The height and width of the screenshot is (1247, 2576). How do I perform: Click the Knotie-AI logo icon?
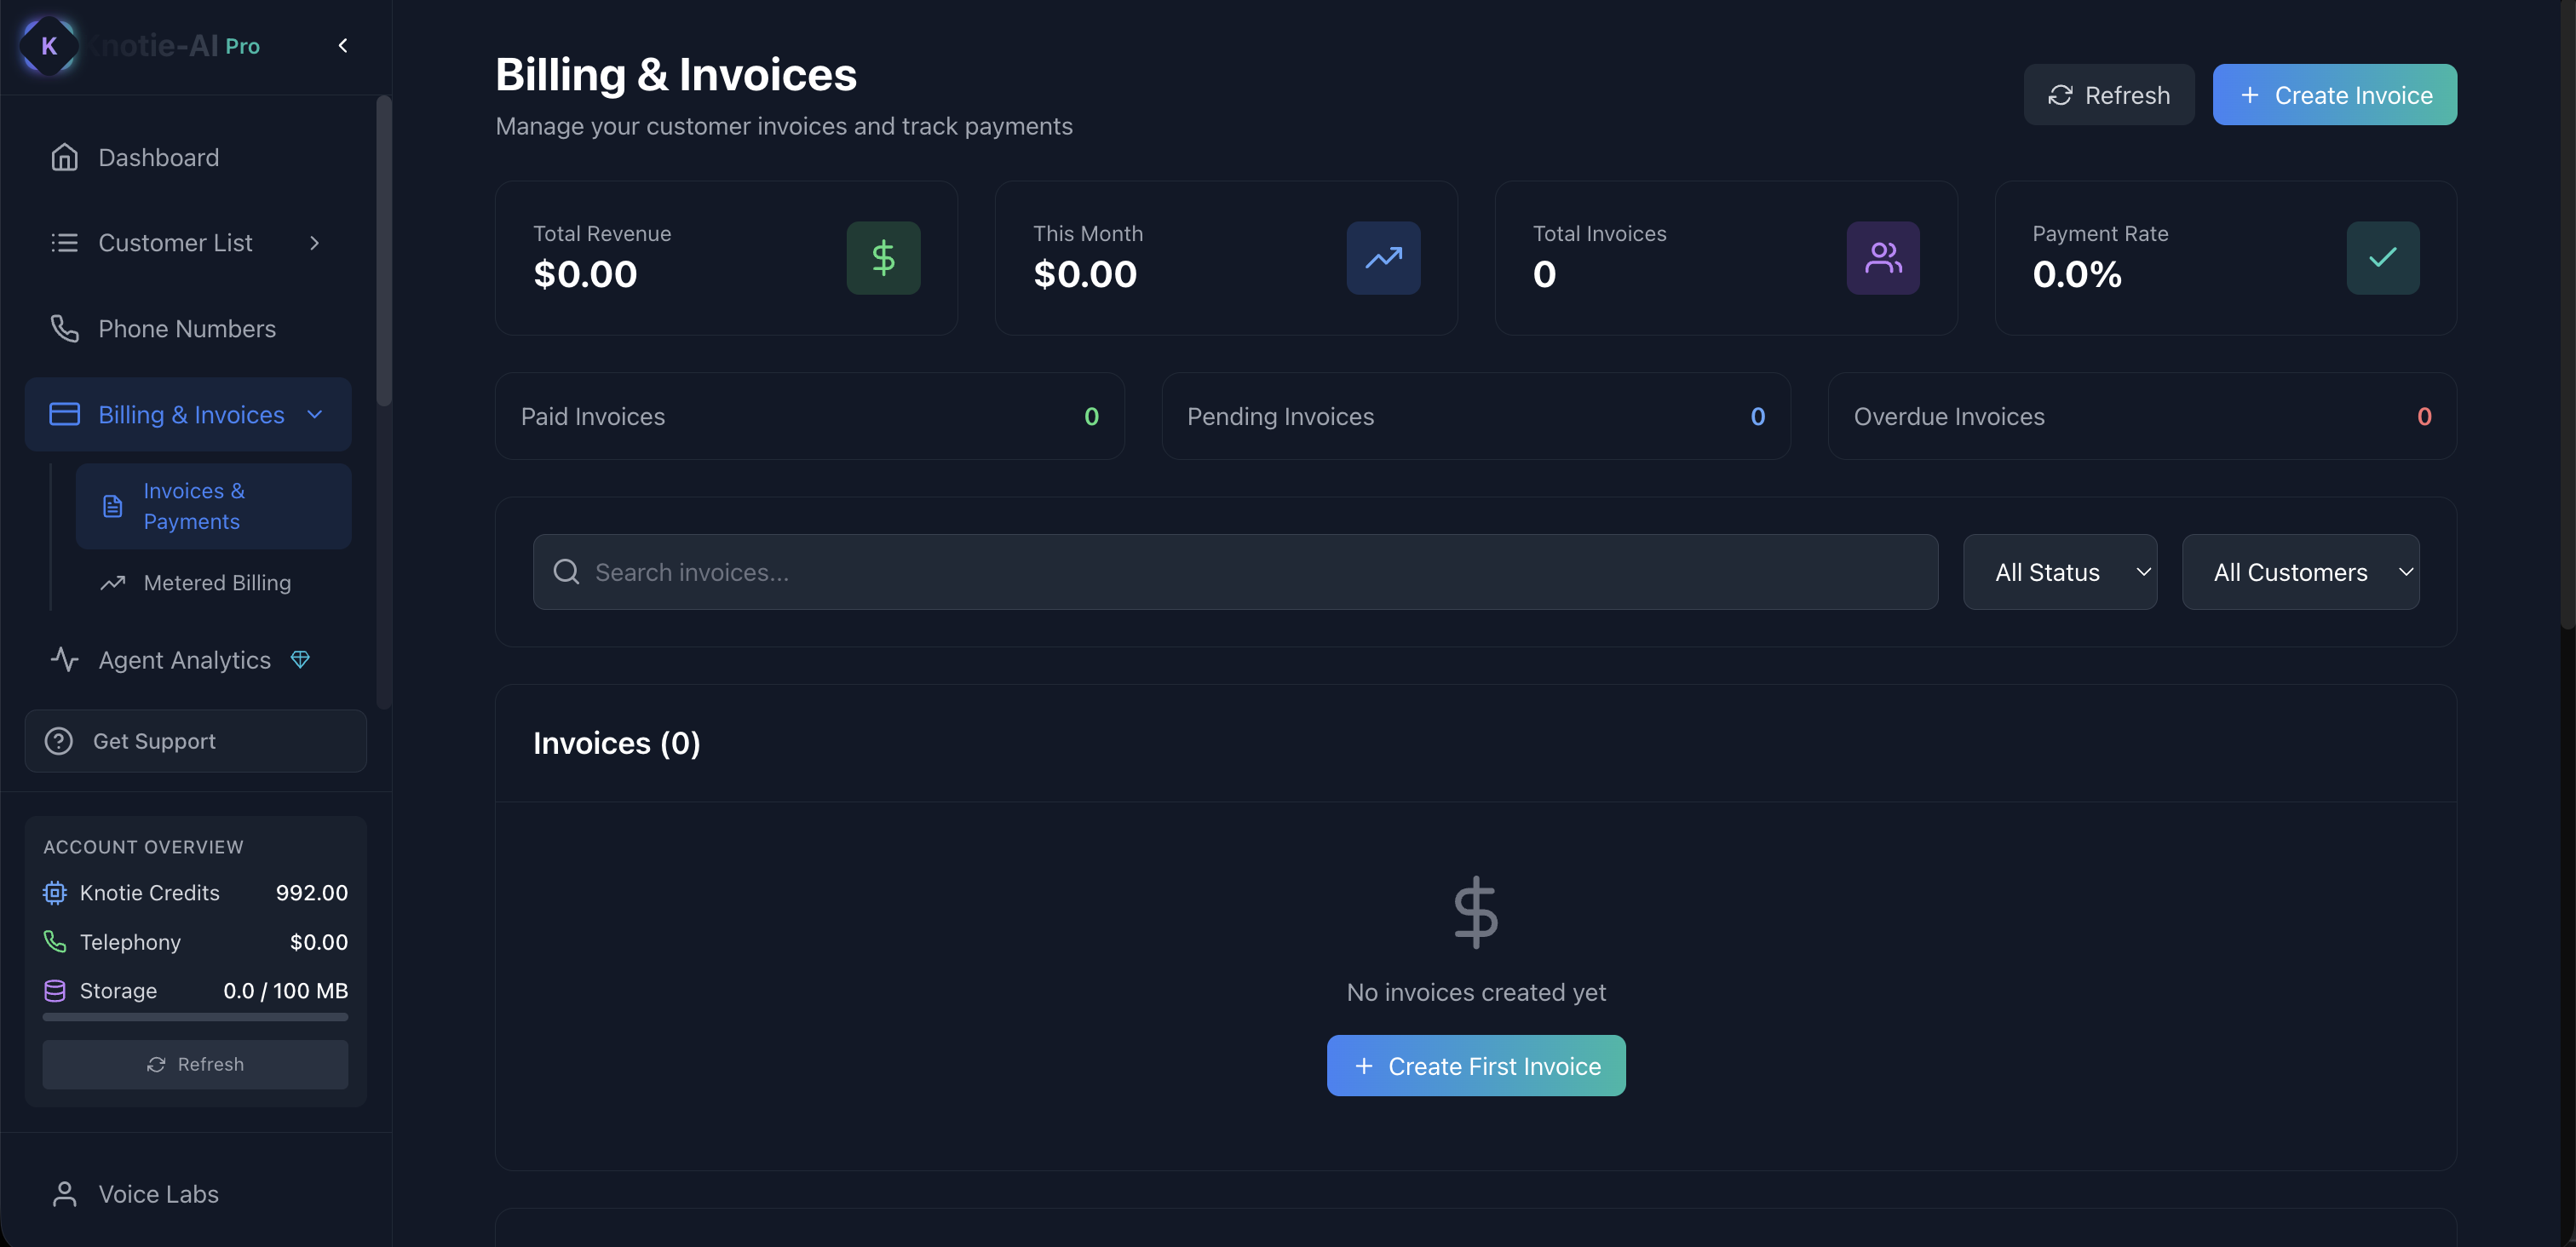pyautogui.click(x=48, y=45)
